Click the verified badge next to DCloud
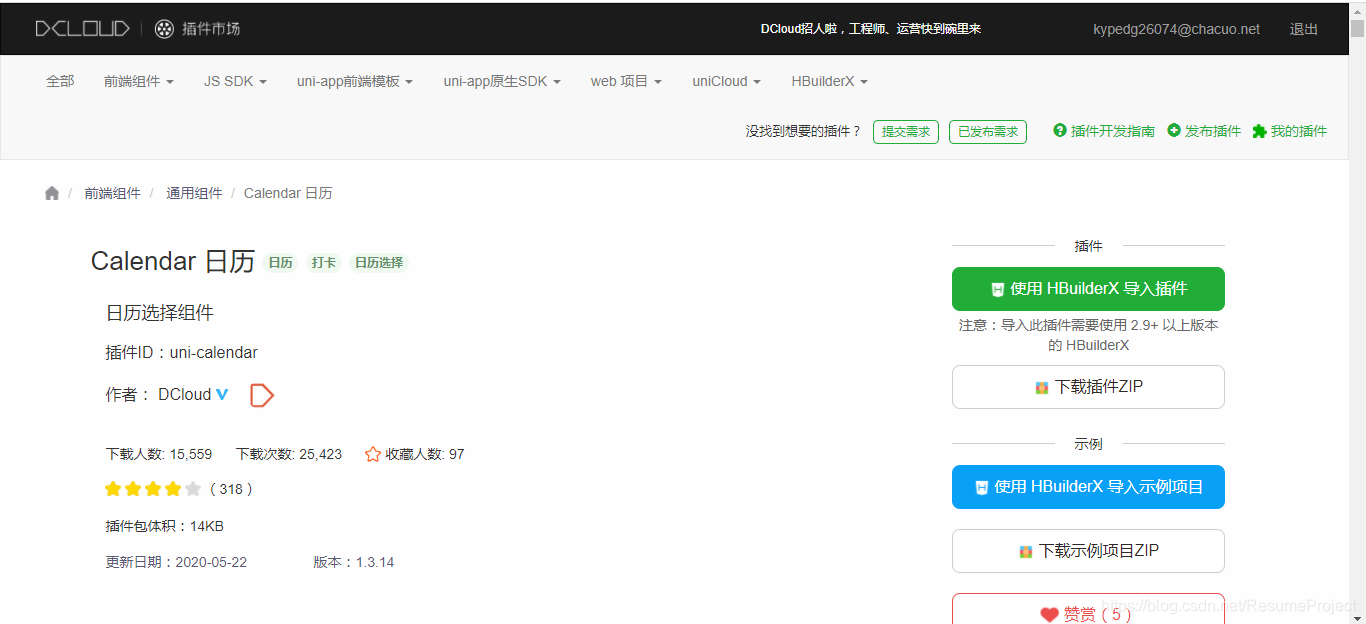1366x624 pixels. click(x=222, y=394)
